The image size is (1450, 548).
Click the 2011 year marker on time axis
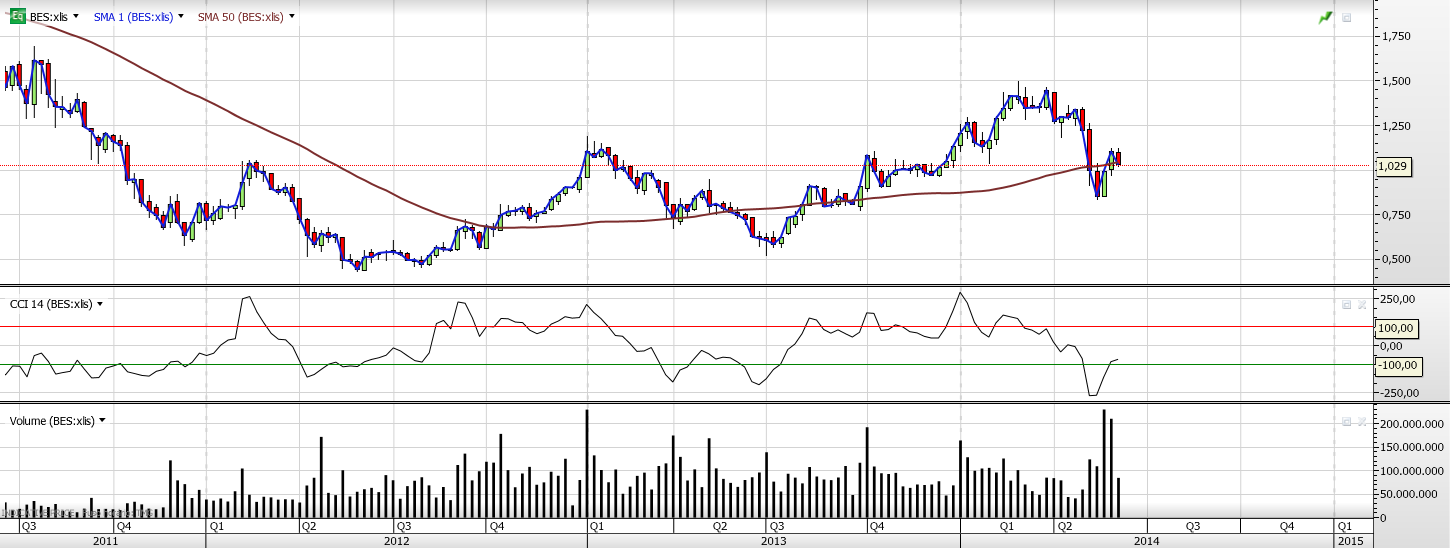click(x=105, y=541)
